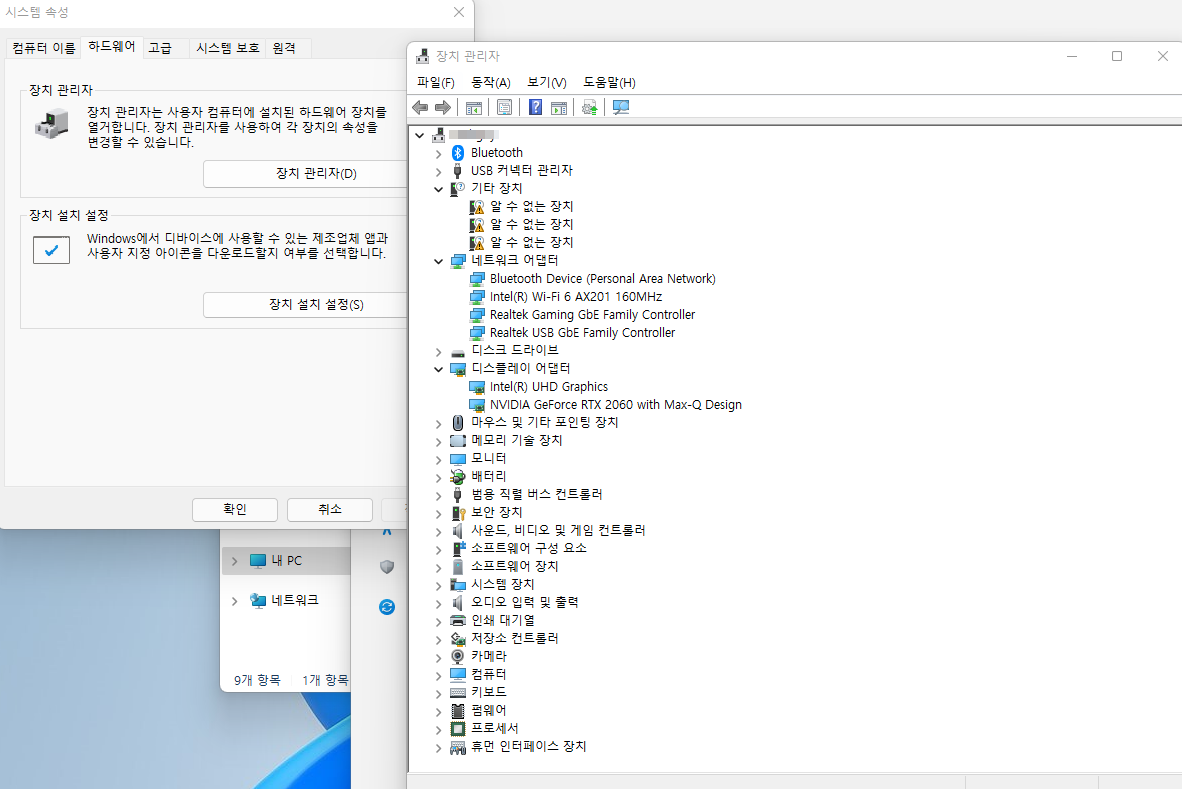Click the Properties toolbar icon
The height and width of the screenshot is (789, 1182).
[x=504, y=108]
